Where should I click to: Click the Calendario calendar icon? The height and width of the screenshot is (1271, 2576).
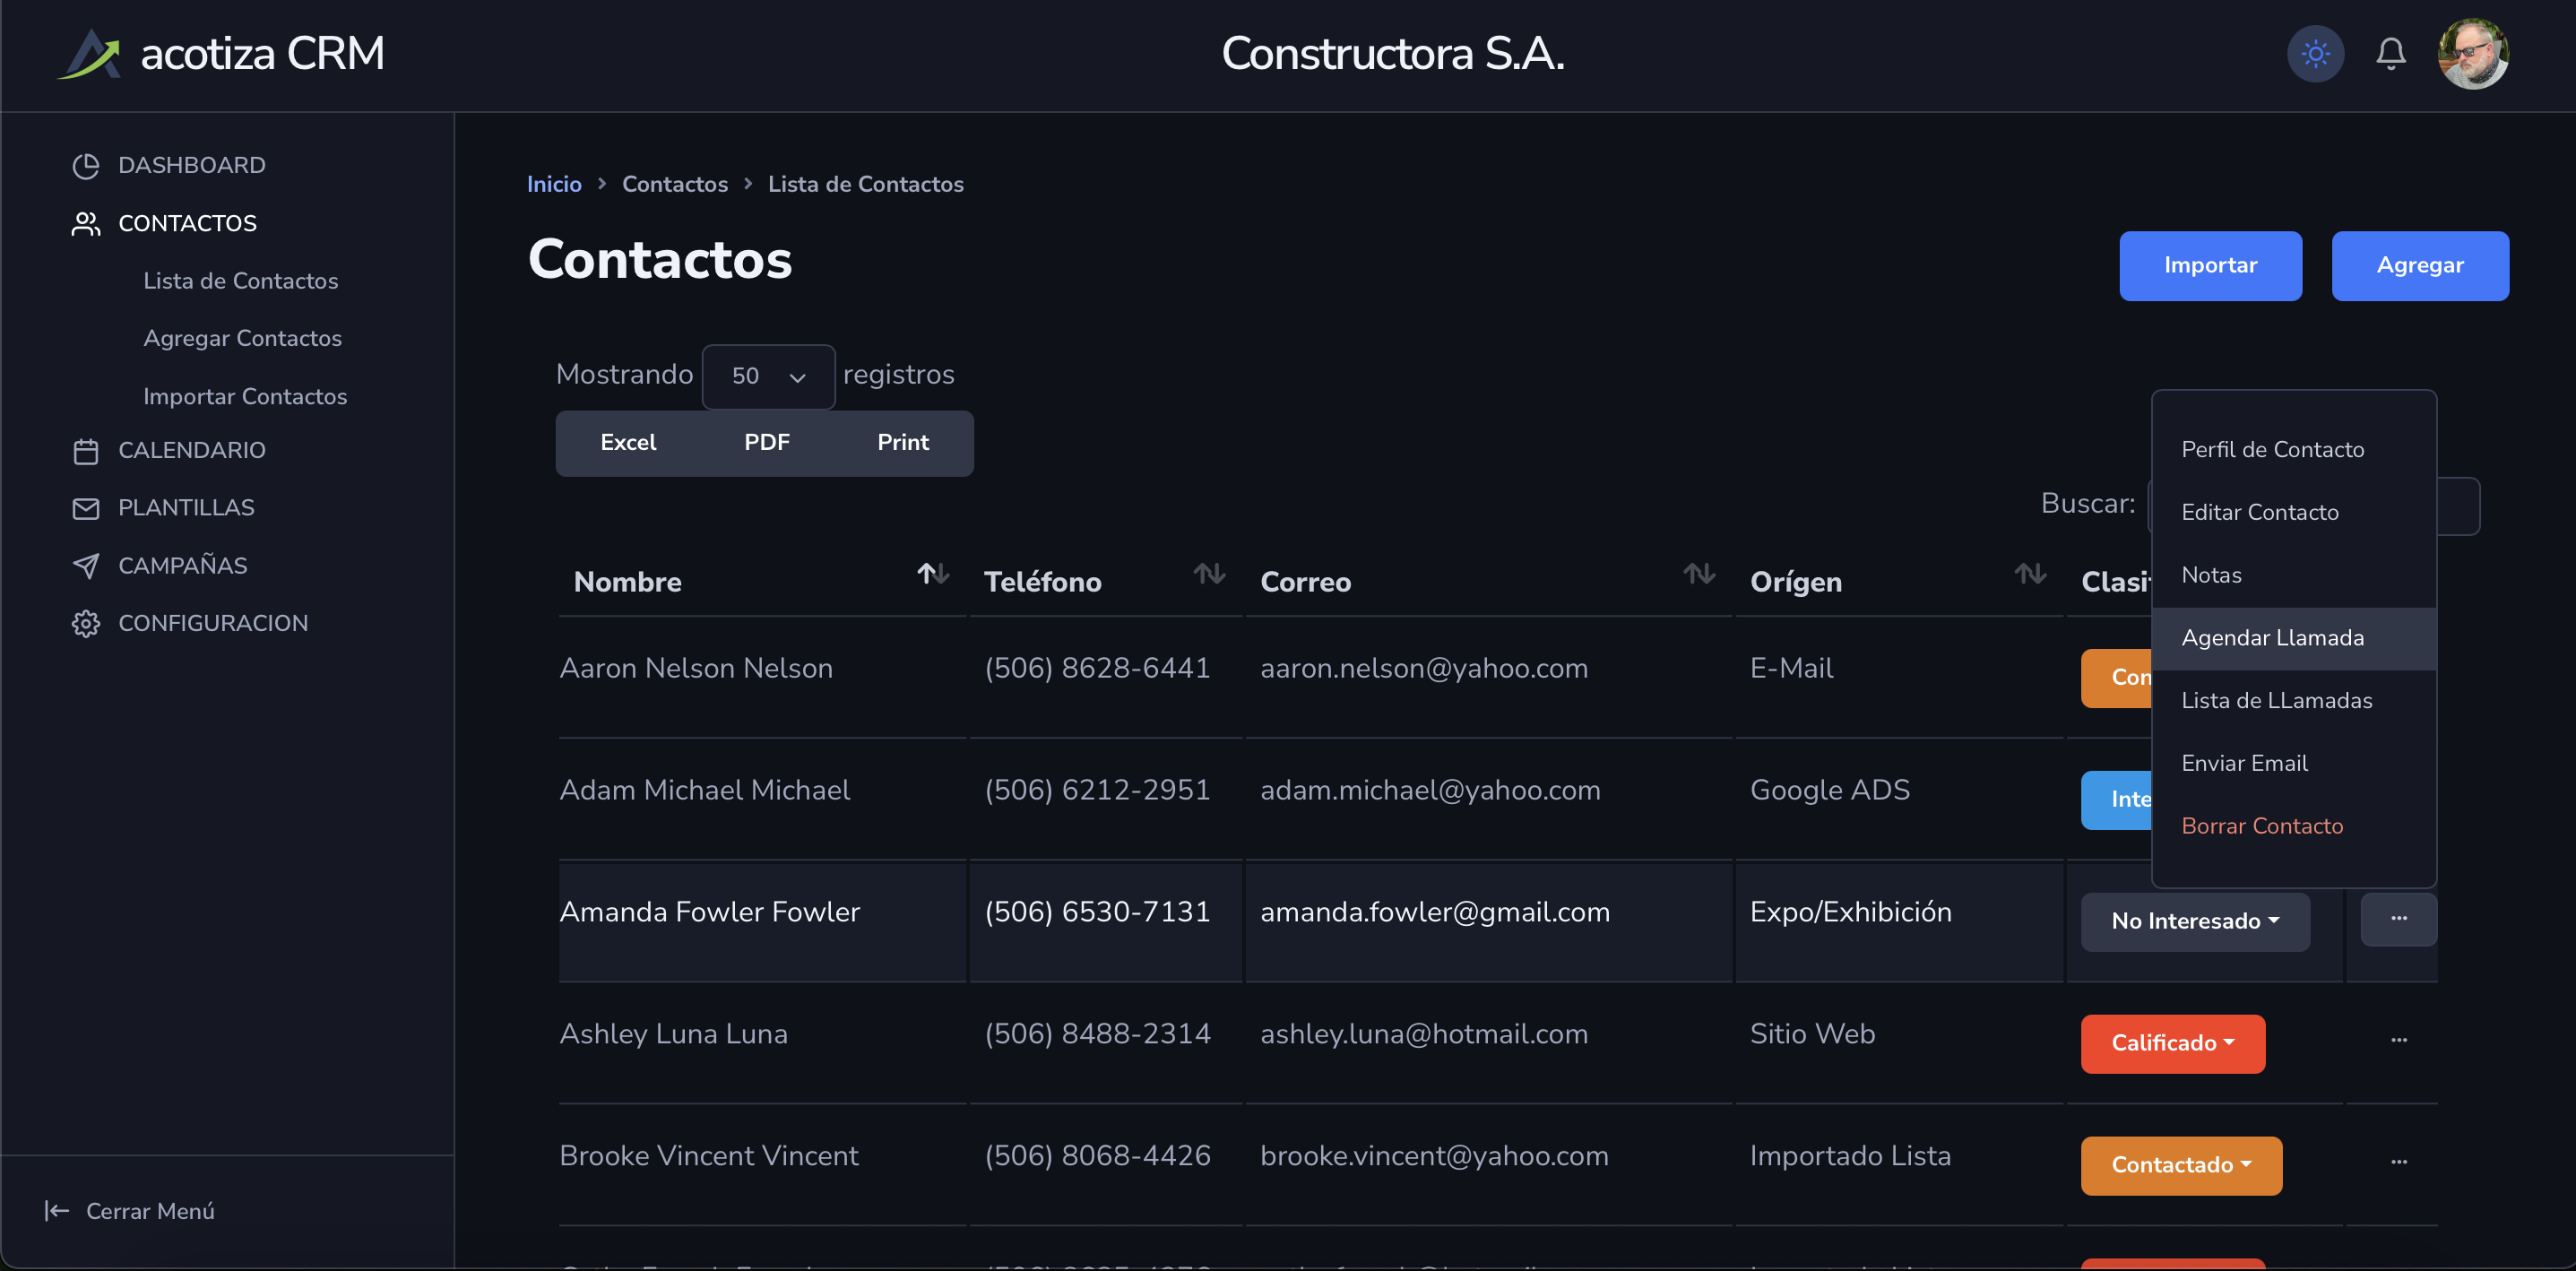click(x=86, y=451)
